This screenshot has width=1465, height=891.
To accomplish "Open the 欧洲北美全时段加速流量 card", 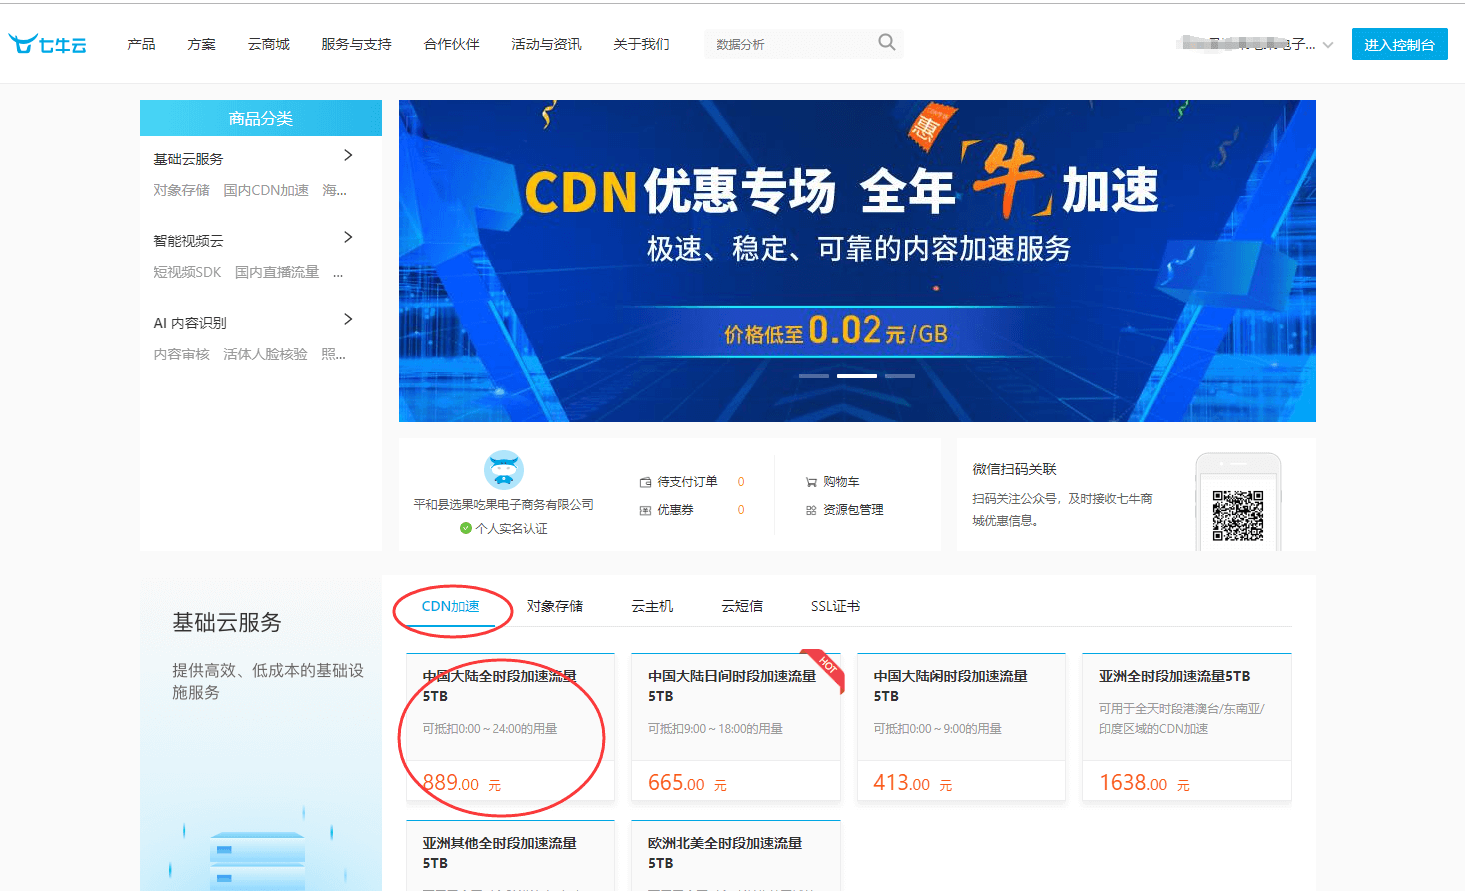I will click(735, 855).
